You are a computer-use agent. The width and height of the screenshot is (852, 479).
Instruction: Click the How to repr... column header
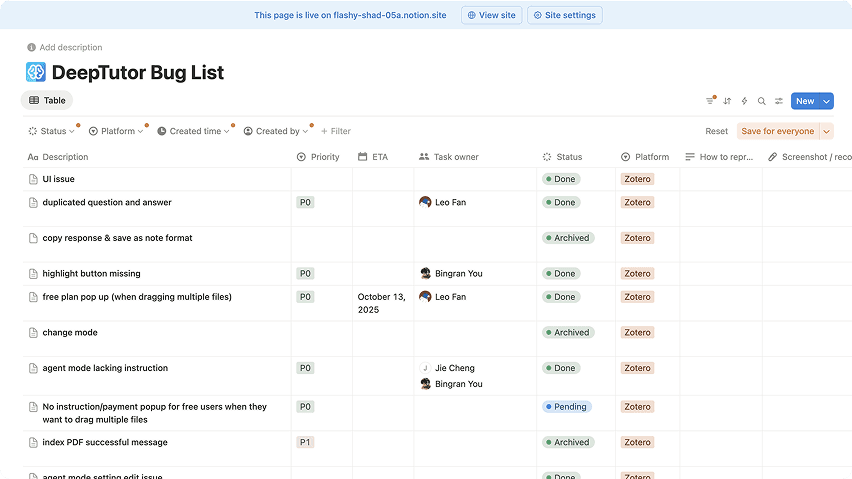pos(719,157)
